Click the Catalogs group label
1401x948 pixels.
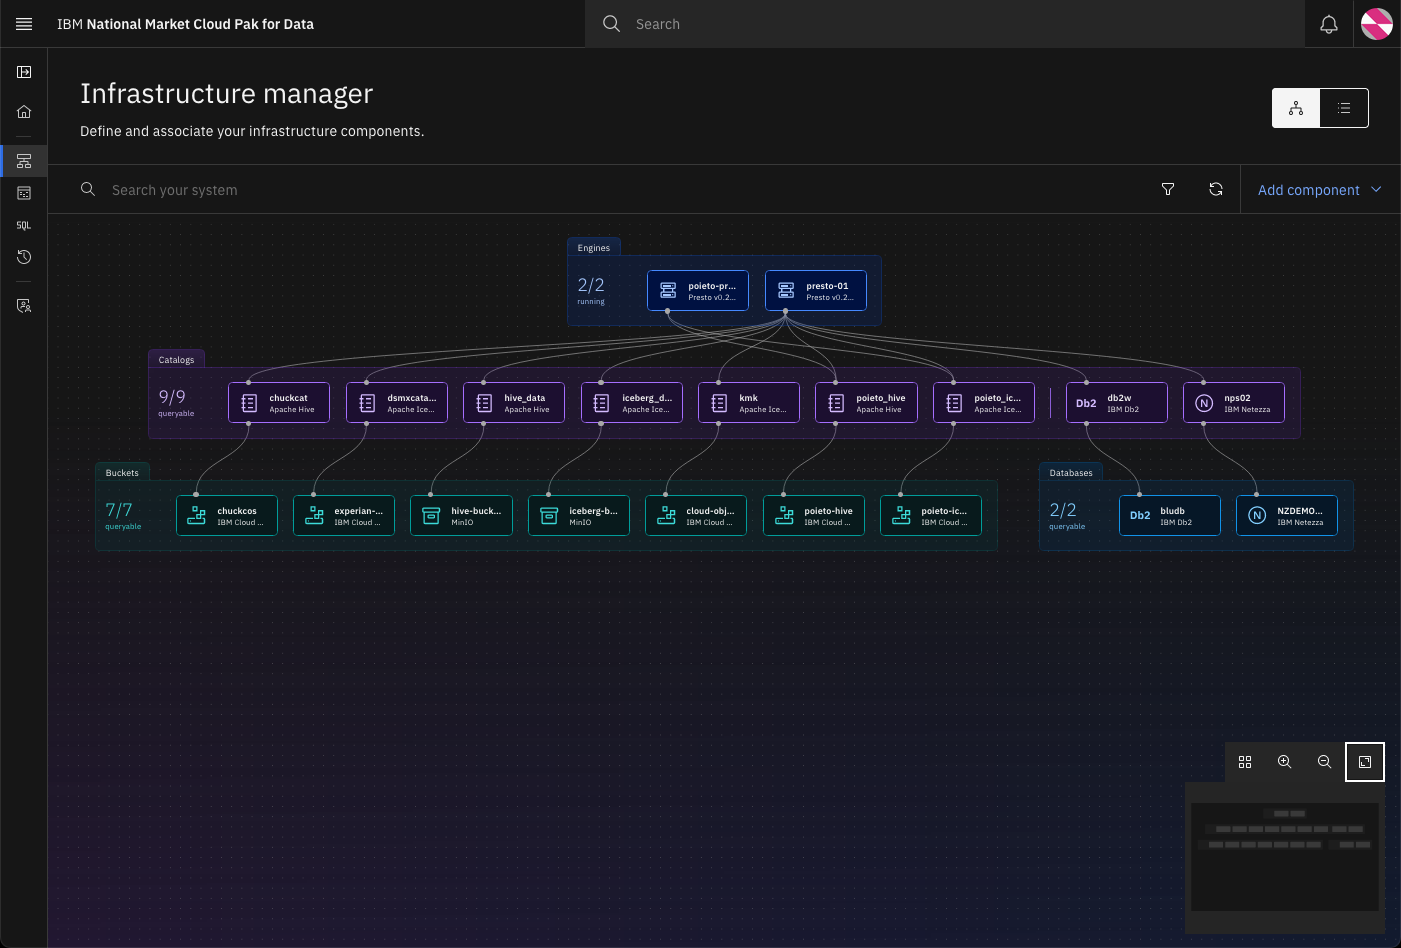coord(176,360)
